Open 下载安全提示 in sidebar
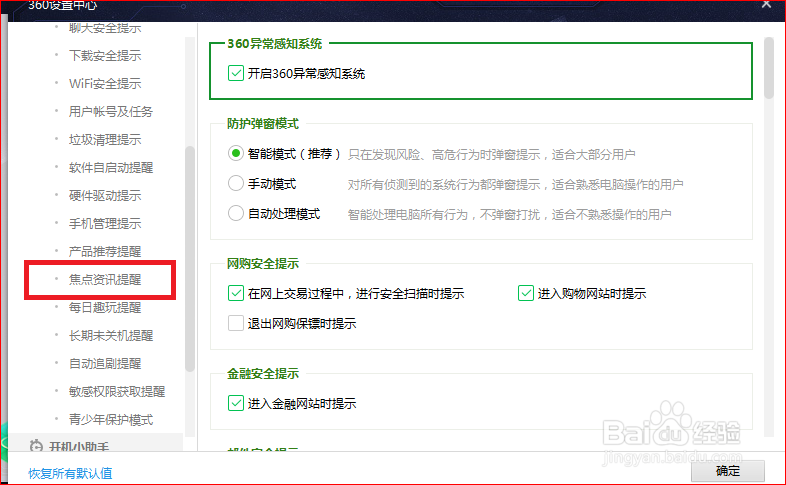Image resolution: width=786 pixels, height=485 pixels. coord(105,55)
